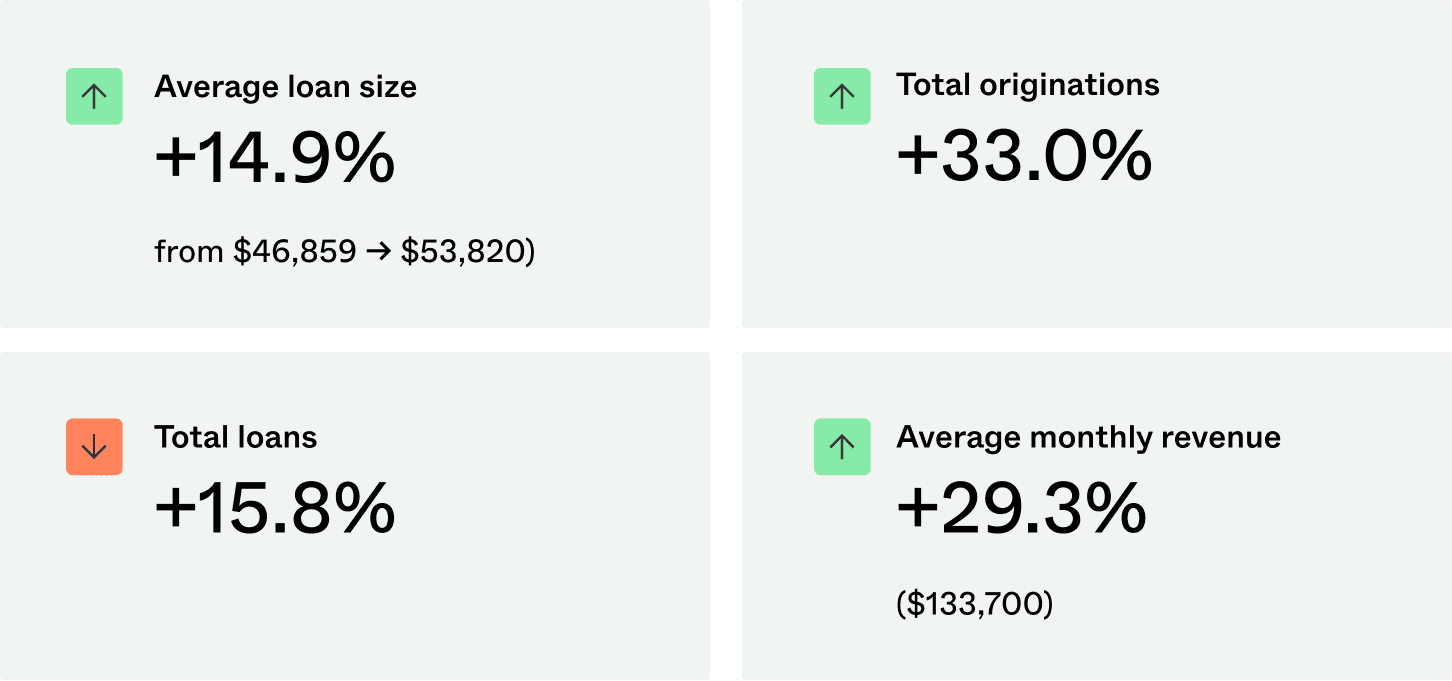Select the "Average loan size" label
This screenshot has height=681, width=1452.
[x=285, y=87]
